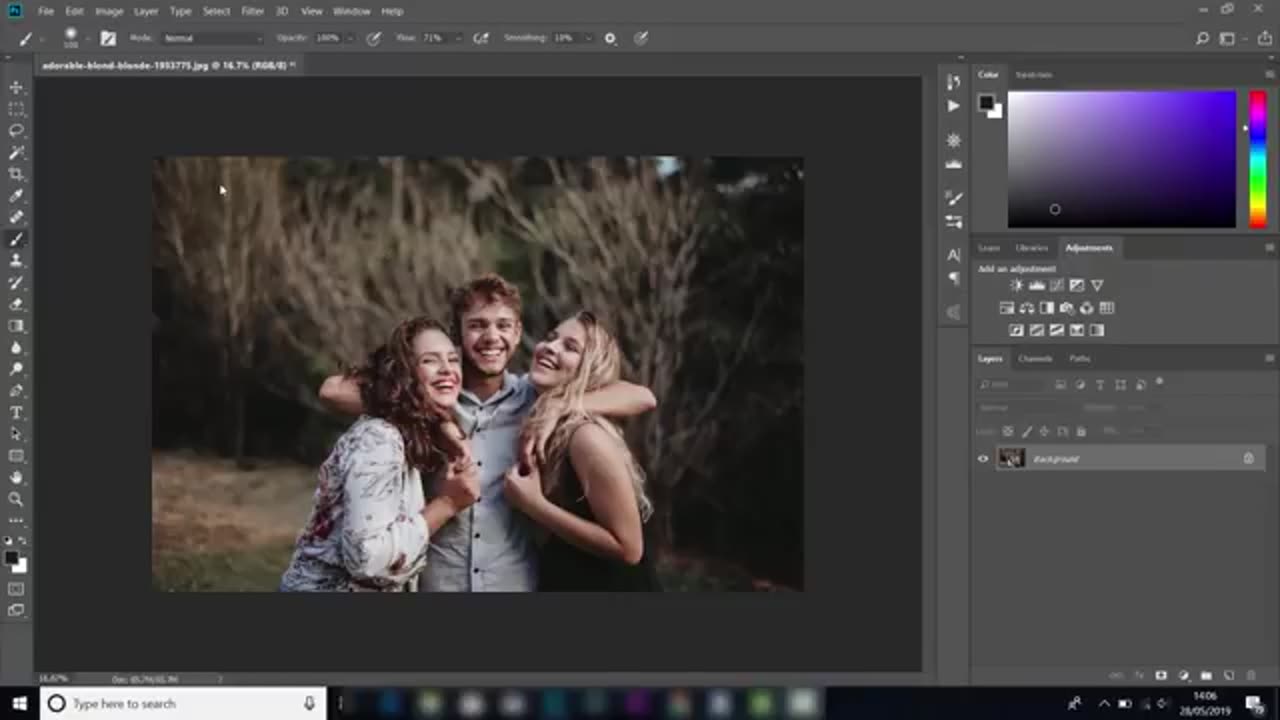The width and height of the screenshot is (1280, 720).
Task: Select the Crop tool
Action: (16, 174)
